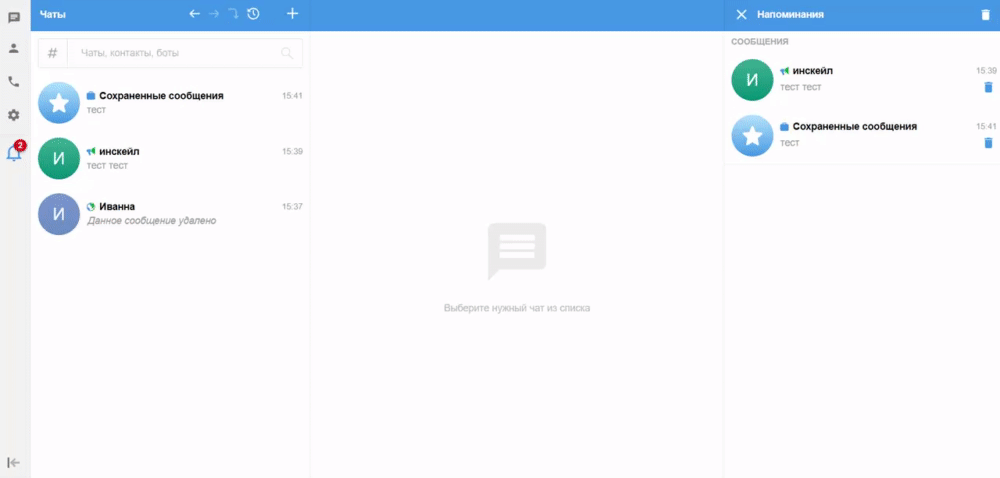Delete the Сохраненные сообщения reminder
This screenshot has width=1000, height=478.
[x=988, y=143]
